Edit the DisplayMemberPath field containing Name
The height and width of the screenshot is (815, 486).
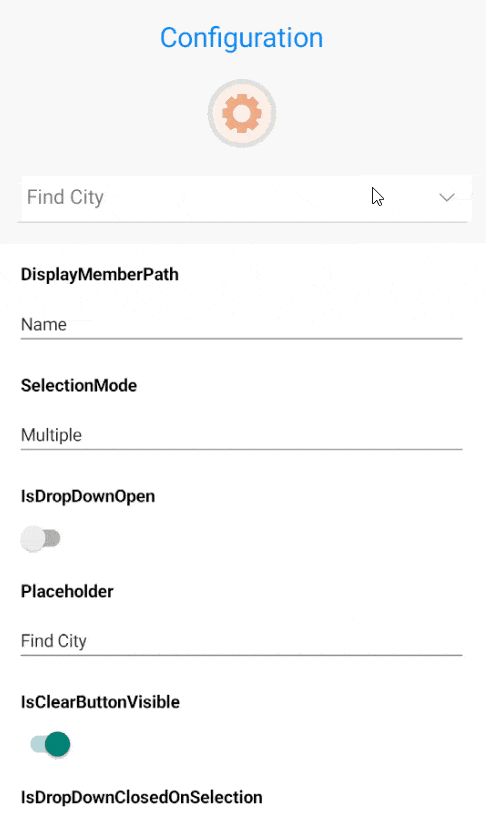point(242,325)
